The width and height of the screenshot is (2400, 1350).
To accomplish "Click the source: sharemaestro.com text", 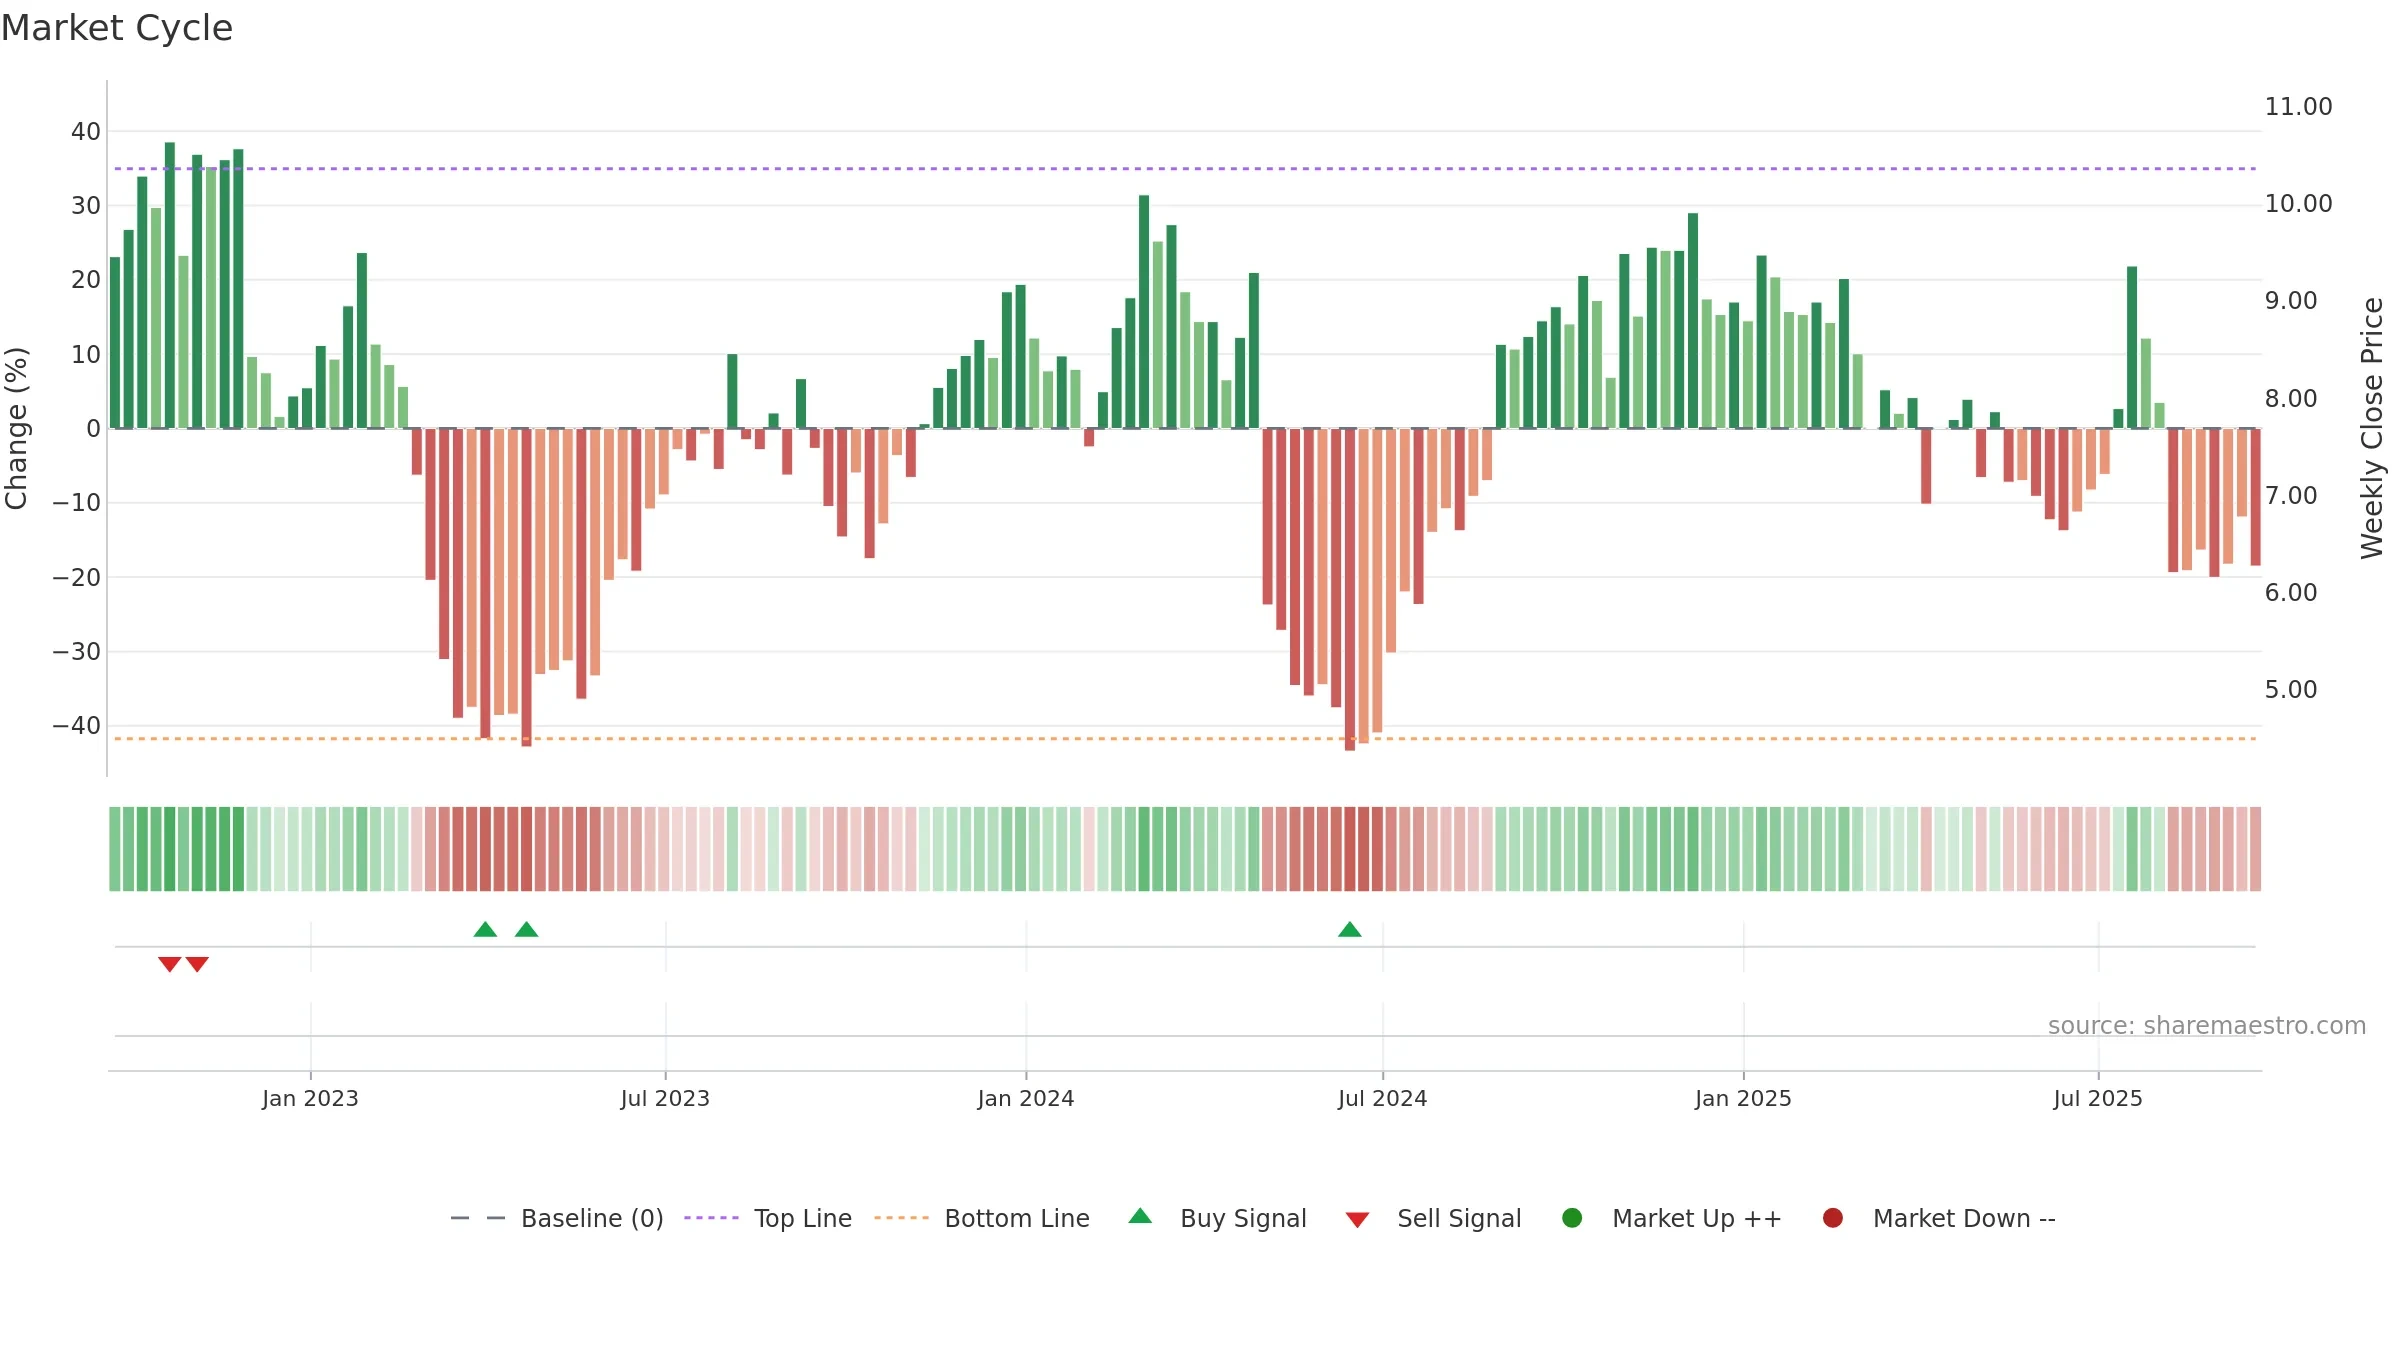I will 2207,1026.
